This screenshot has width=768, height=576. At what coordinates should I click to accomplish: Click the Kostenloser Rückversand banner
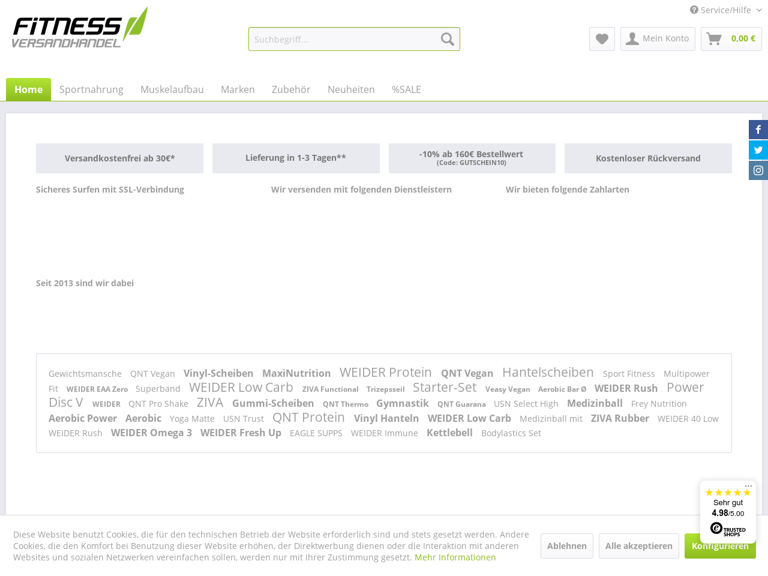648,158
